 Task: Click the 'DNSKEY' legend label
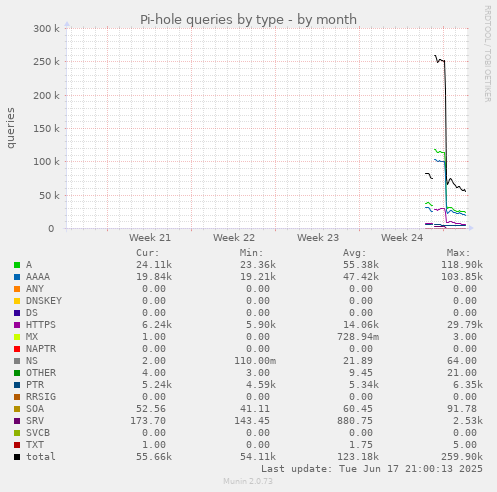click(x=44, y=301)
